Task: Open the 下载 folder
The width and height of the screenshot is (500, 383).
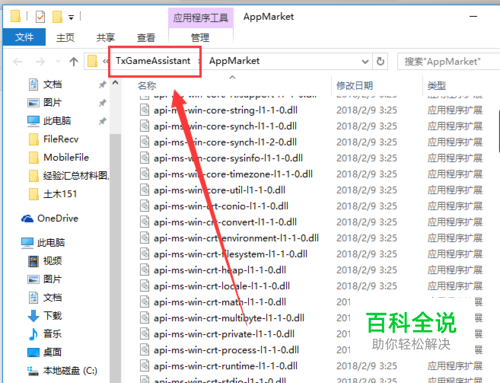Action: pos(52,315)
